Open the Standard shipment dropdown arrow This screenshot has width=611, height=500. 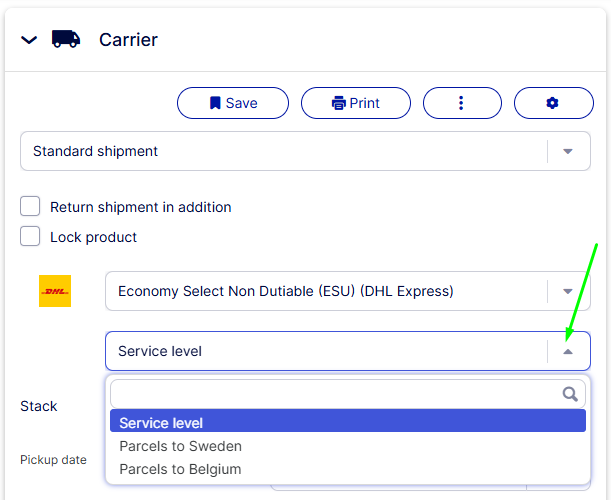(x=568, y=151)
